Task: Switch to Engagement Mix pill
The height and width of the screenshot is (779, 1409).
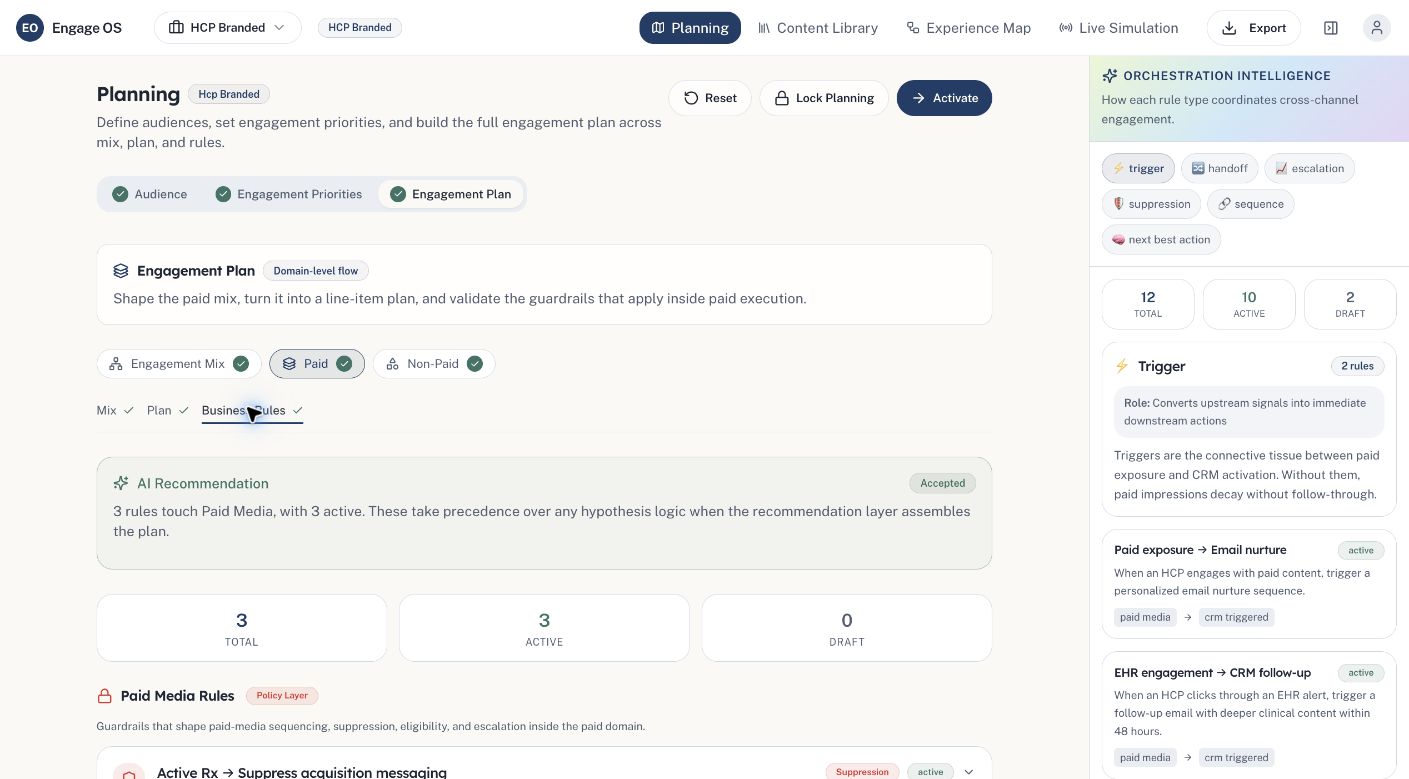Action: pos(179,364)
